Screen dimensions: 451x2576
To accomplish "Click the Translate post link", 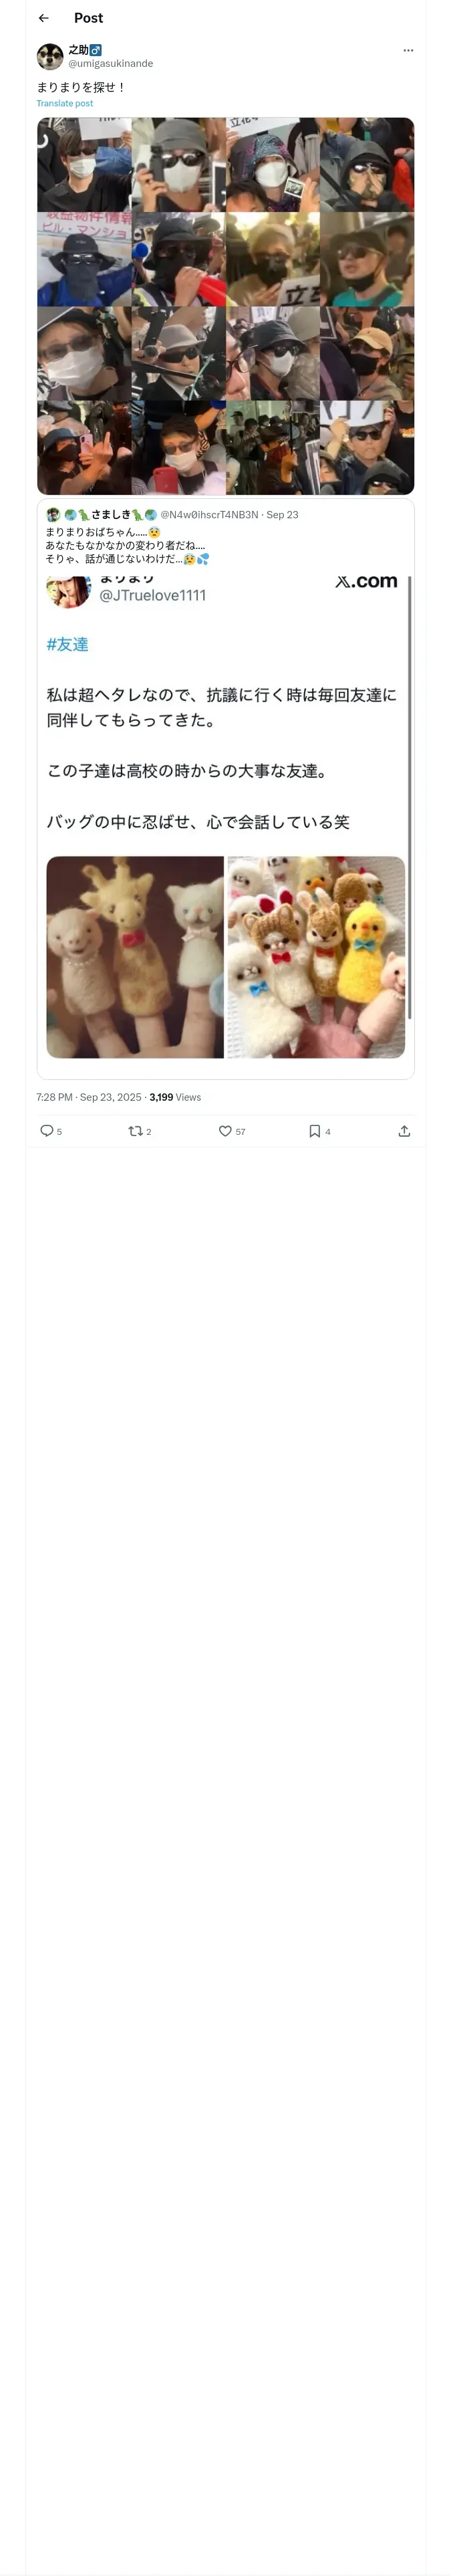I will (x=65, y=103).
